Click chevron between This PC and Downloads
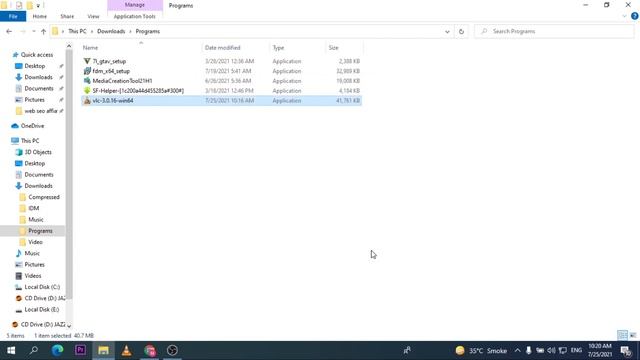 [x=92, y=31]
